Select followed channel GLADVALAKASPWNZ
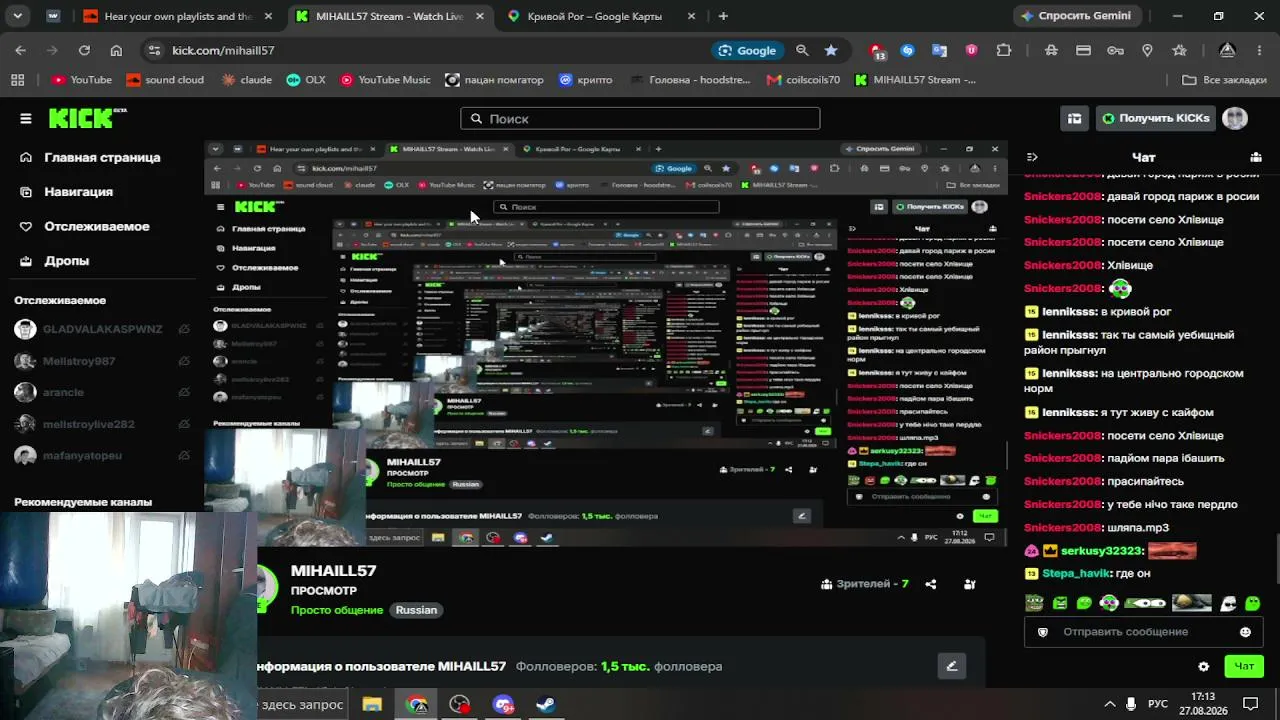 [88, 329]
